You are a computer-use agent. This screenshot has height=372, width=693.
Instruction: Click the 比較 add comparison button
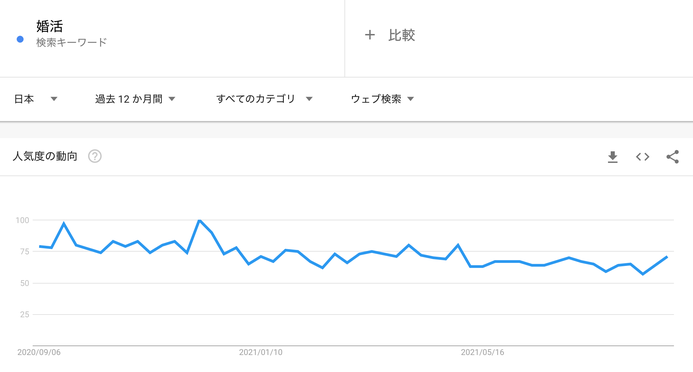[390, 35]
